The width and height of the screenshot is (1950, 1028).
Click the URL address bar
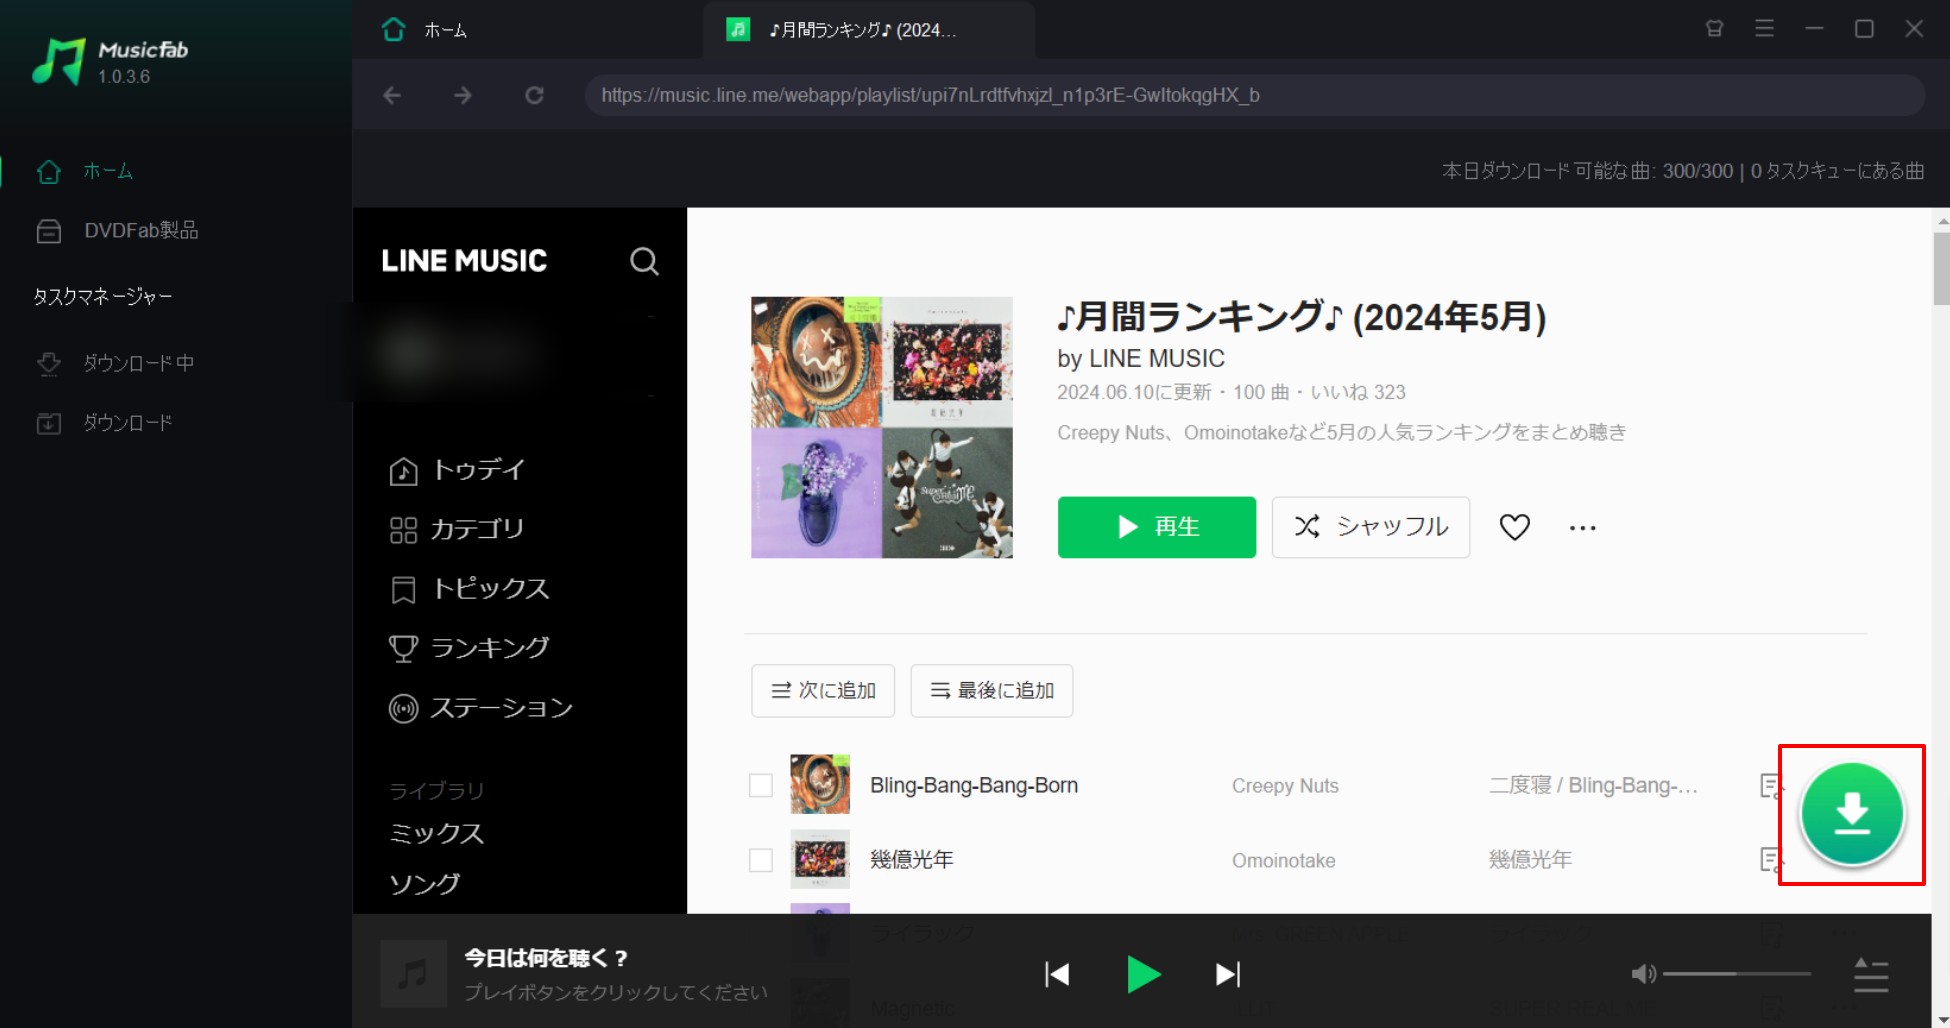click(1255, 95)
